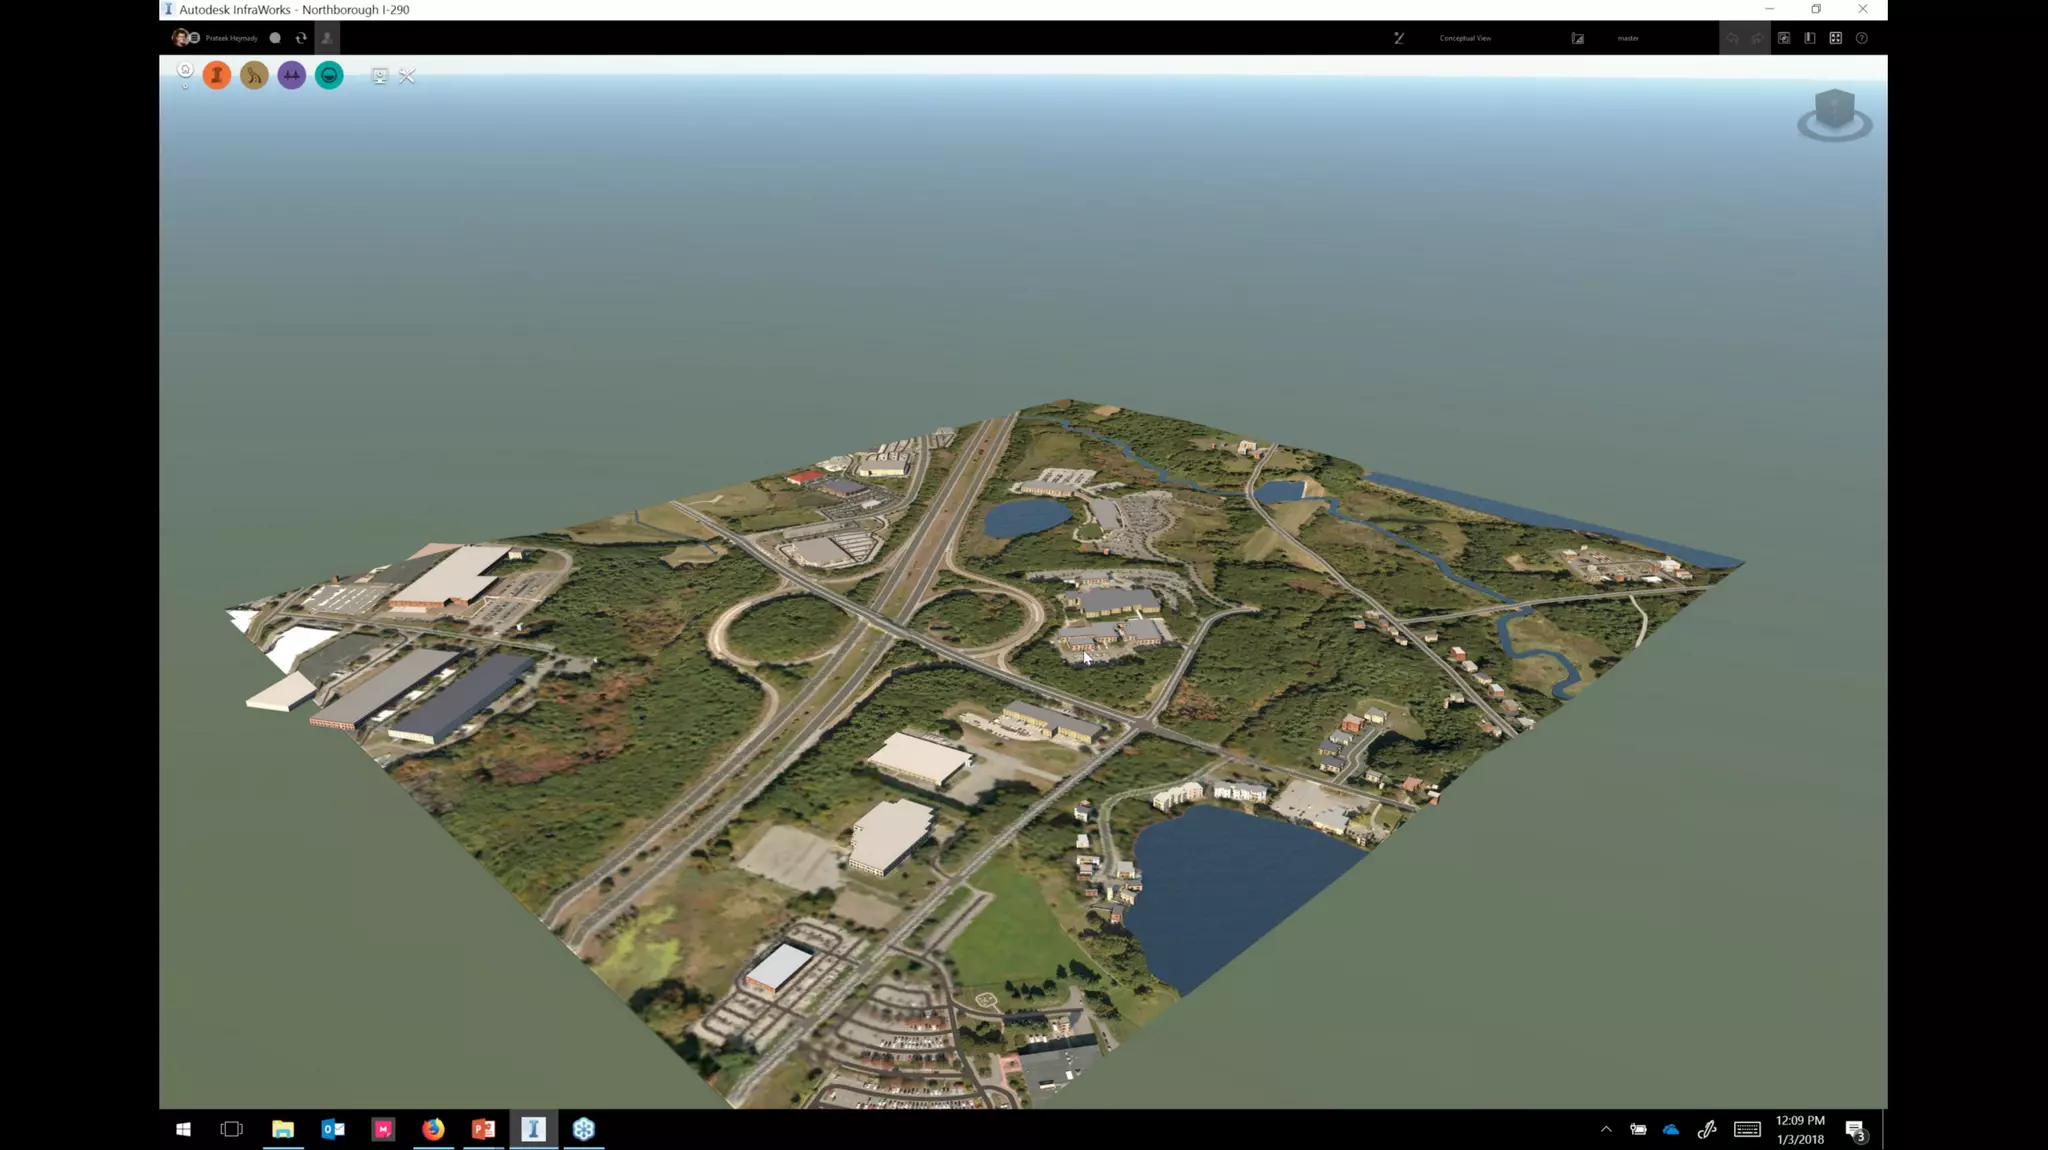Click the taskbar clock showing 12:09 PM
The image size is (2048, 1150).
pos(1800,1130)
